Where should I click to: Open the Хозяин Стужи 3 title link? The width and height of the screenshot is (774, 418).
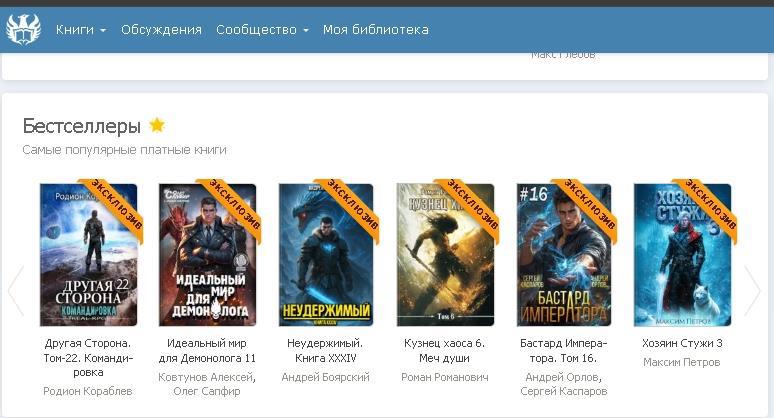[682, 343]
